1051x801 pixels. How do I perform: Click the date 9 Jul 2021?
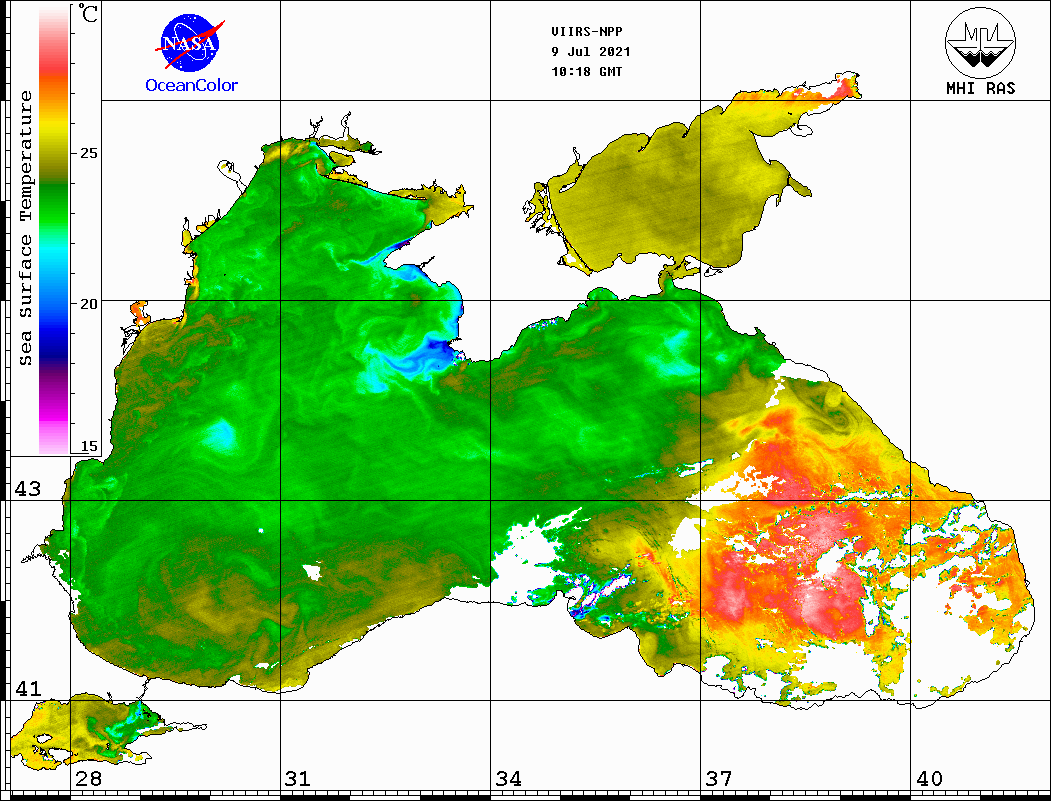point(591,52)
